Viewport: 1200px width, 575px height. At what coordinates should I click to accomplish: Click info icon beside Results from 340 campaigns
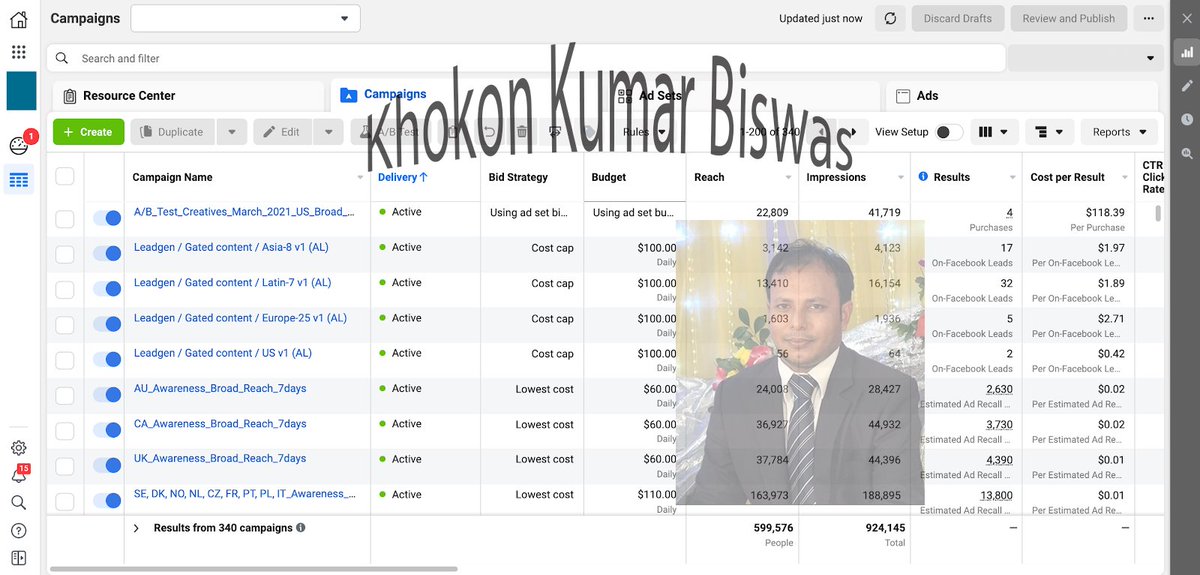click(x=300, y=528)
